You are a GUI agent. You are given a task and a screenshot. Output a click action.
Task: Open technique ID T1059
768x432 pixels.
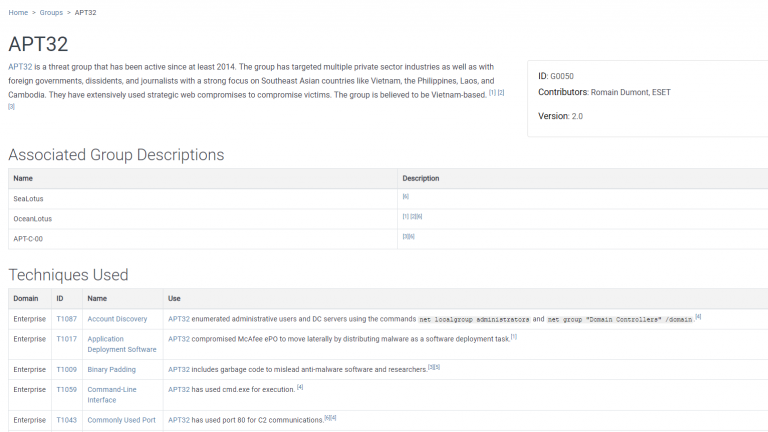click(x=67, y=390)
